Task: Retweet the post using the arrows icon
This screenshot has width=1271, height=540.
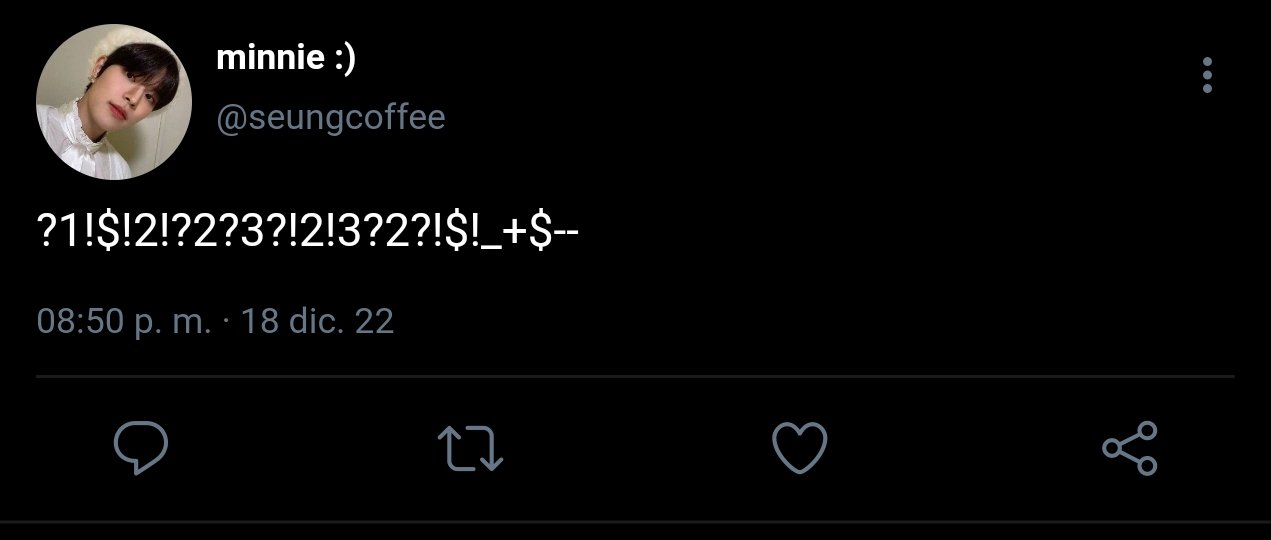Action: 471,447
